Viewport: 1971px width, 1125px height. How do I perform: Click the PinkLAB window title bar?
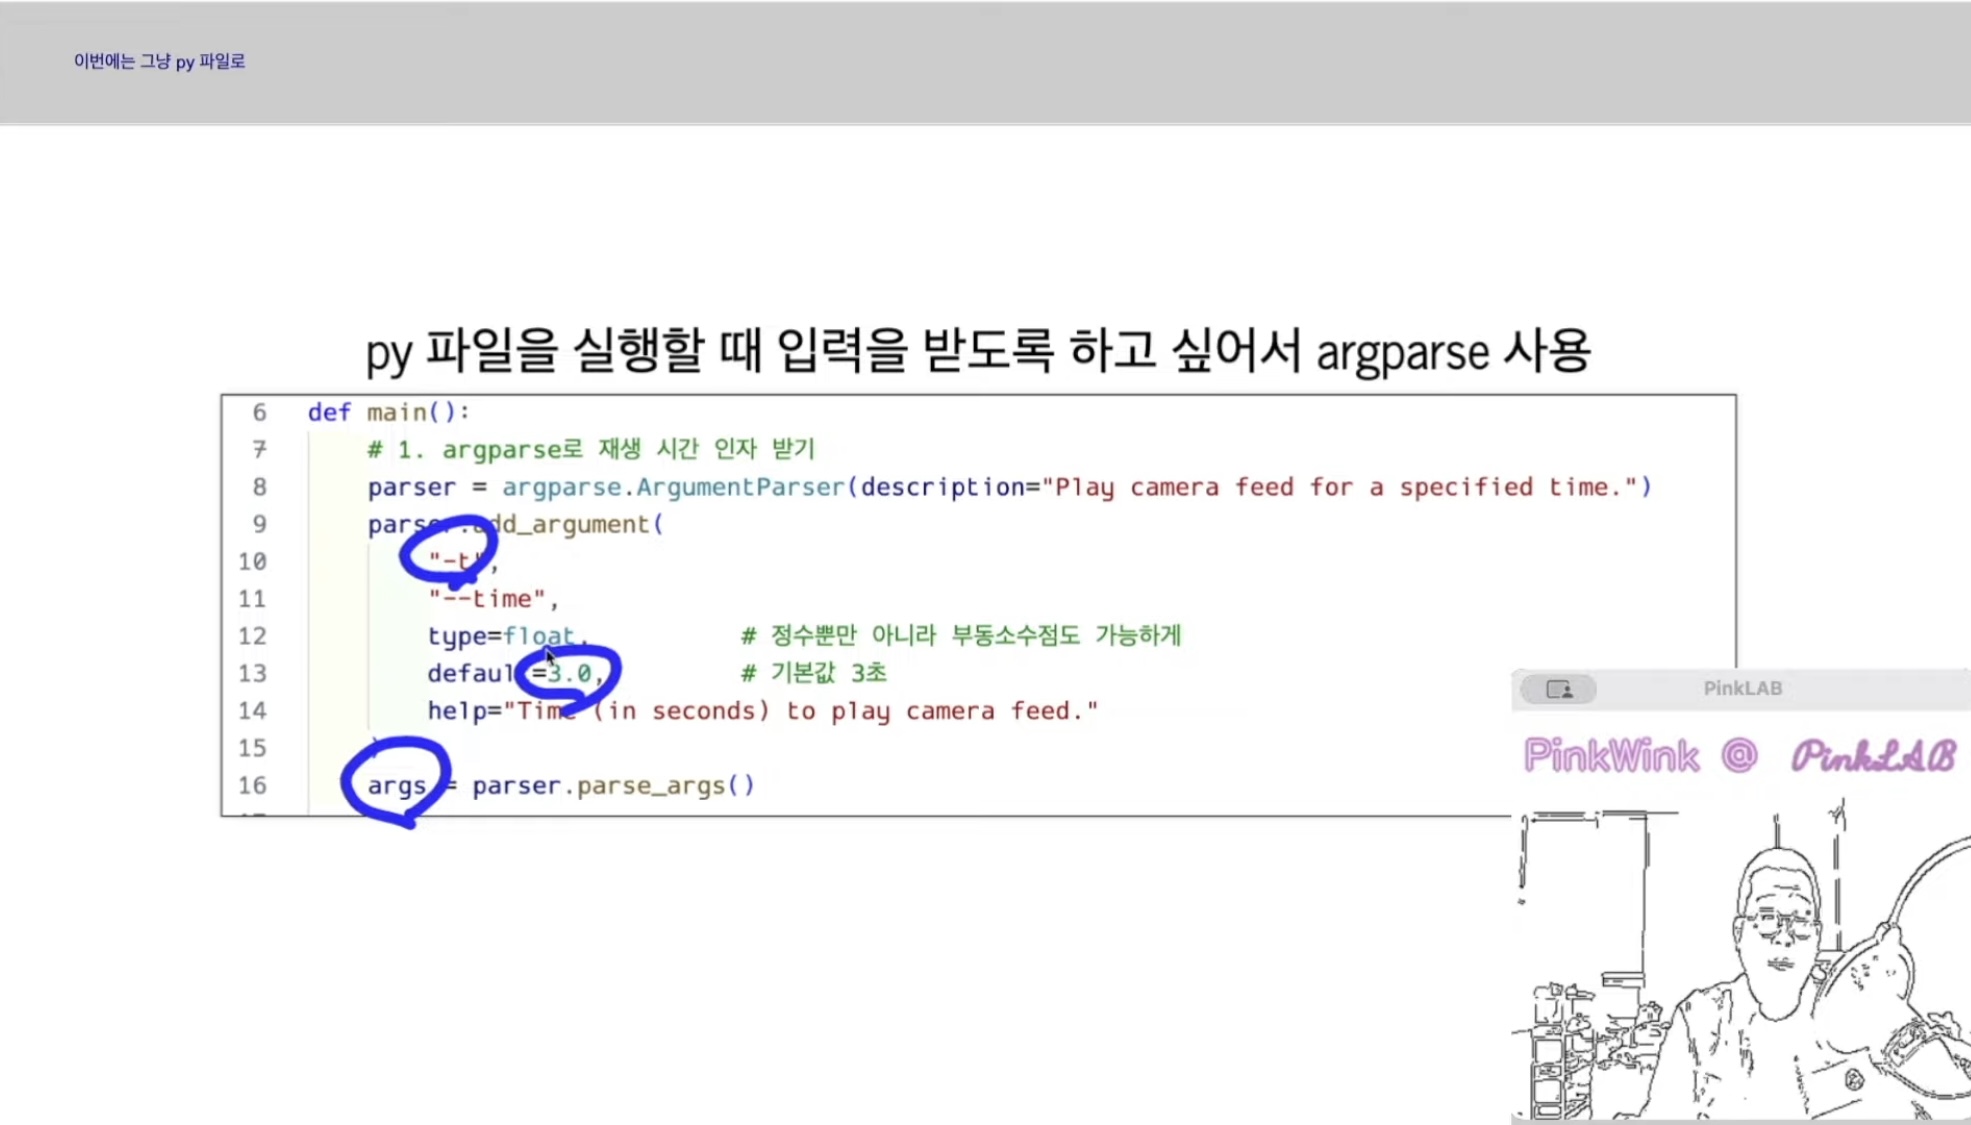(x=1742, y=688)
